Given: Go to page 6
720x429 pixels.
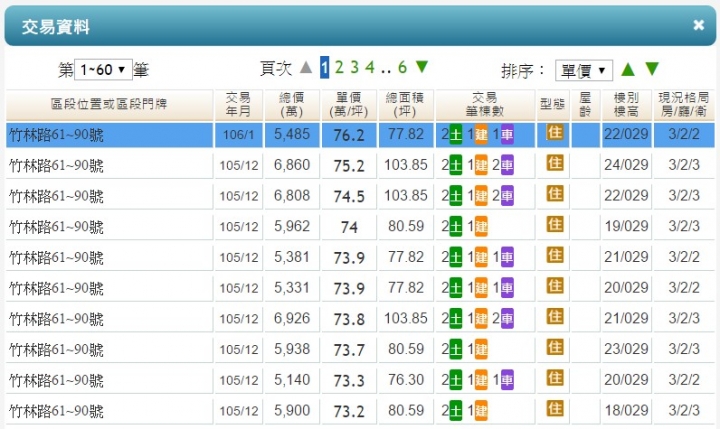Looking at the screenshot, I should coord(402,68).
